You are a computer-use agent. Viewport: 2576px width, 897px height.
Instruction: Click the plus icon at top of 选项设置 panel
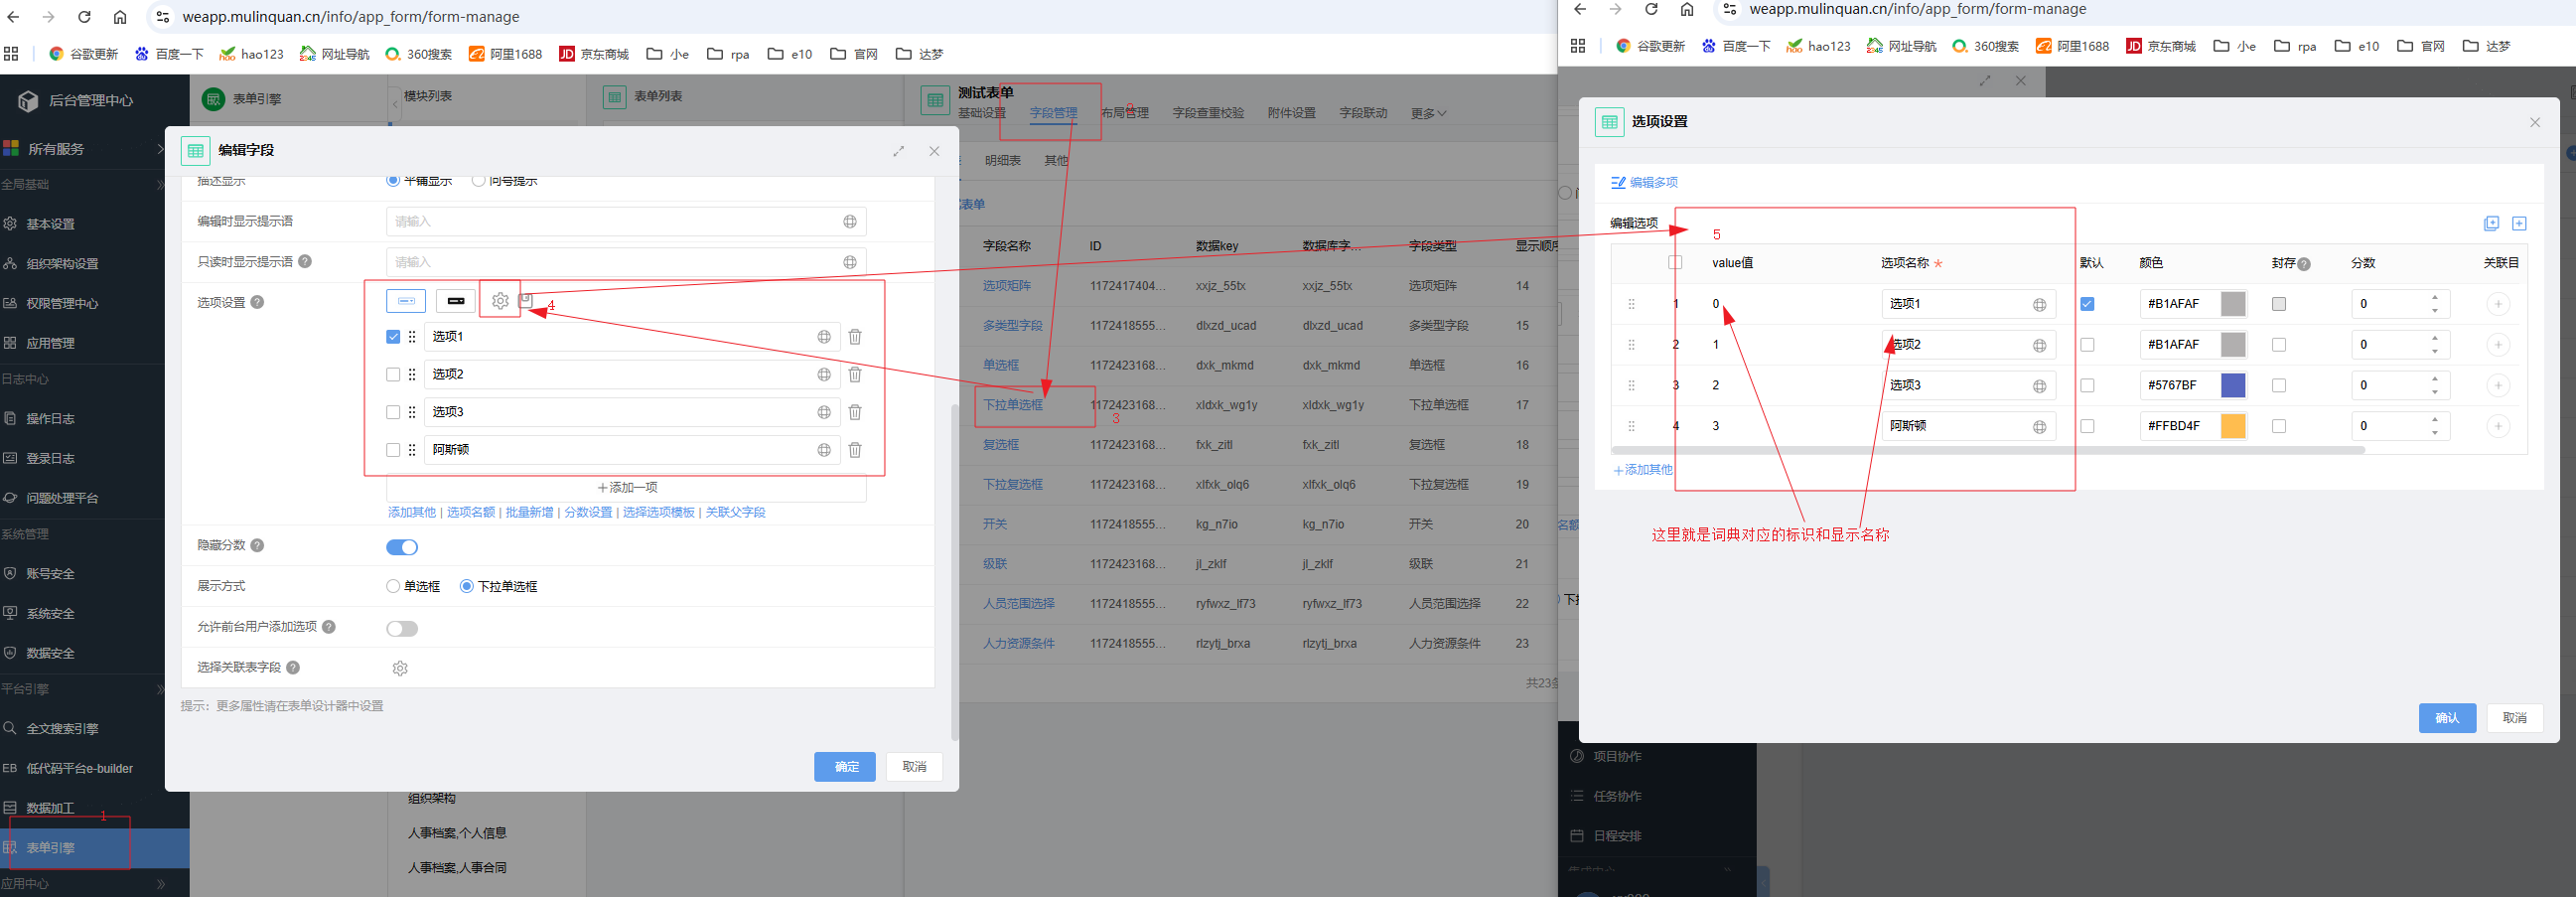click(2520, 224)
